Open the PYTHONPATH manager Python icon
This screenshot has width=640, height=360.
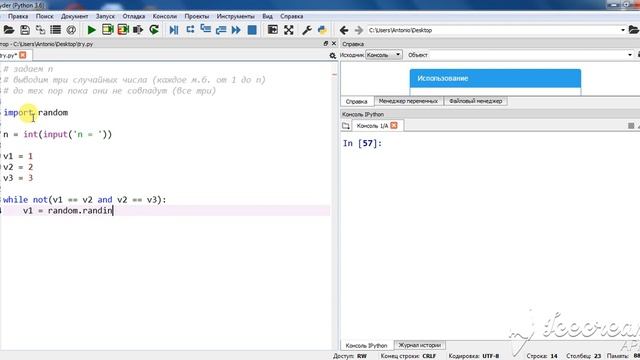tap(322, 30)
